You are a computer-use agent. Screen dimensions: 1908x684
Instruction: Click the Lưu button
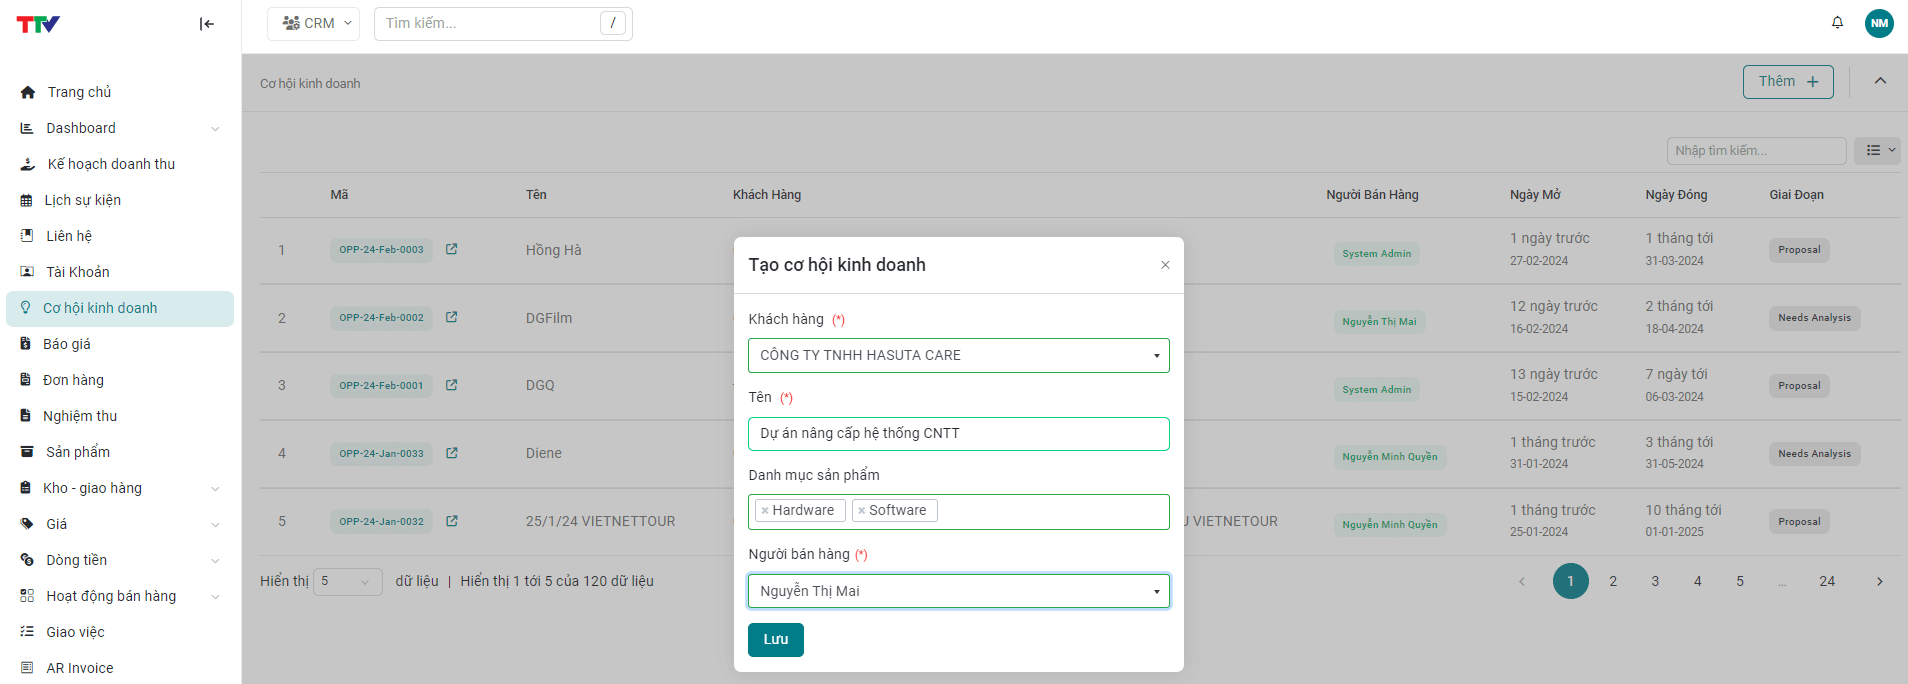775,640
